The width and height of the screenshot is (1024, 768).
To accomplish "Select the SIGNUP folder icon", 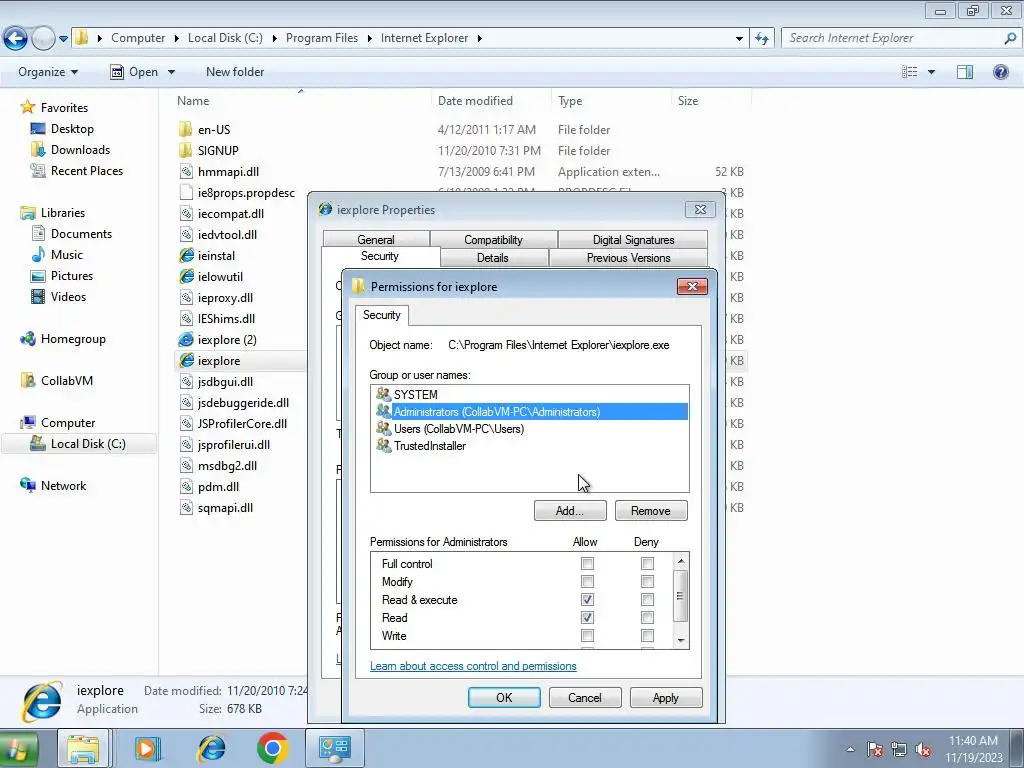I will tap(185, 150).
